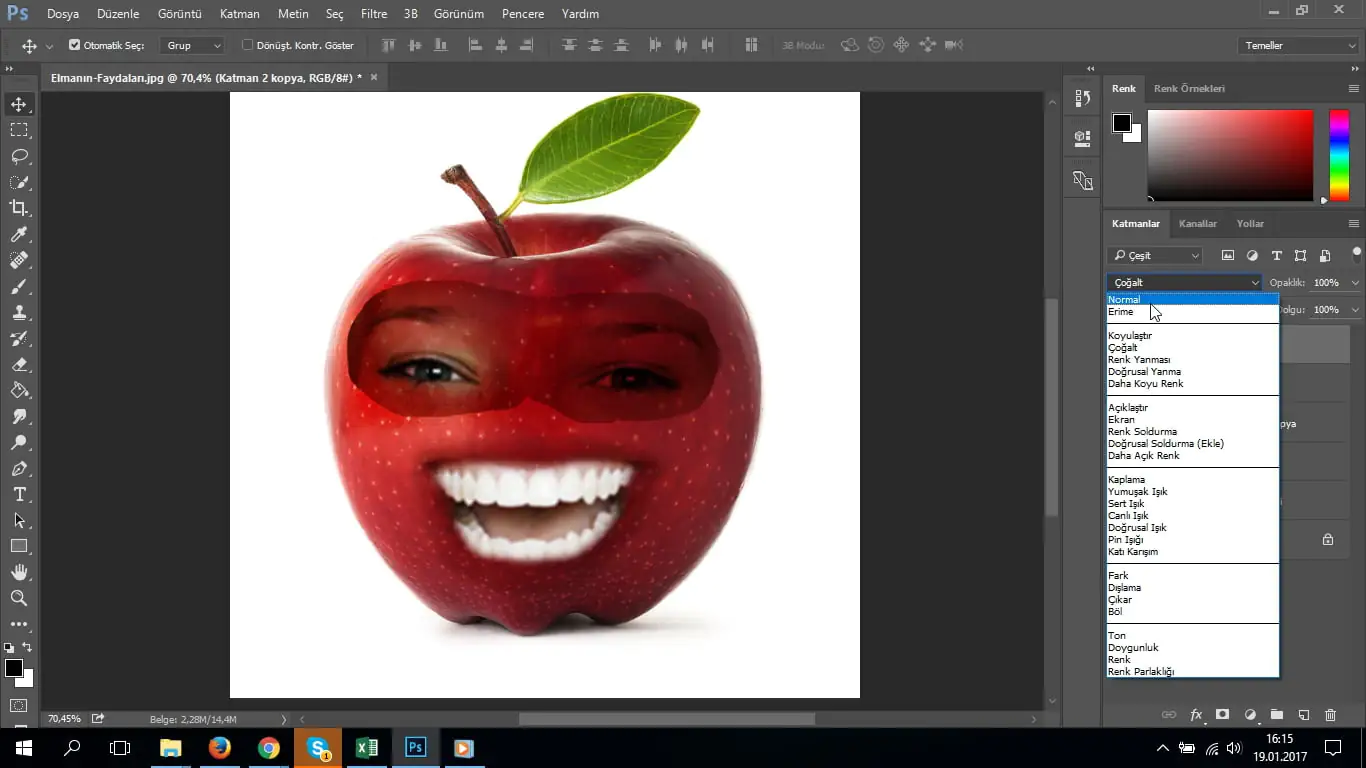
Task: Open Excel from the Windows taskbar
Action: click(367, 747)
